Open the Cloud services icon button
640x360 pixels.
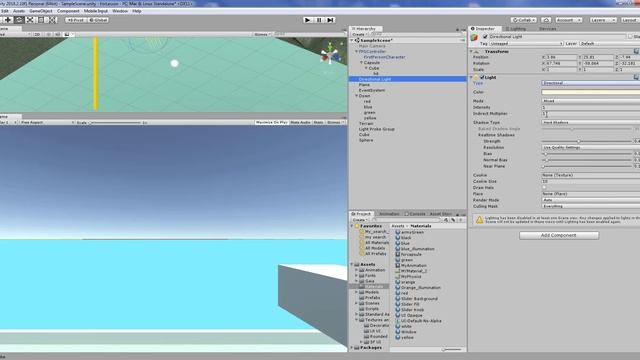click(x=546, y=20)
